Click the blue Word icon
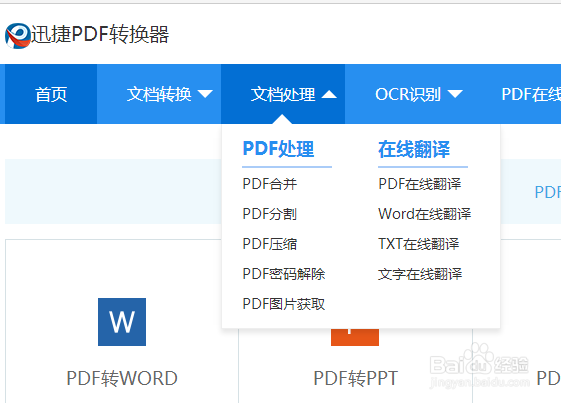561x403 pixels. pyautogui.click(x=122, y=322)
